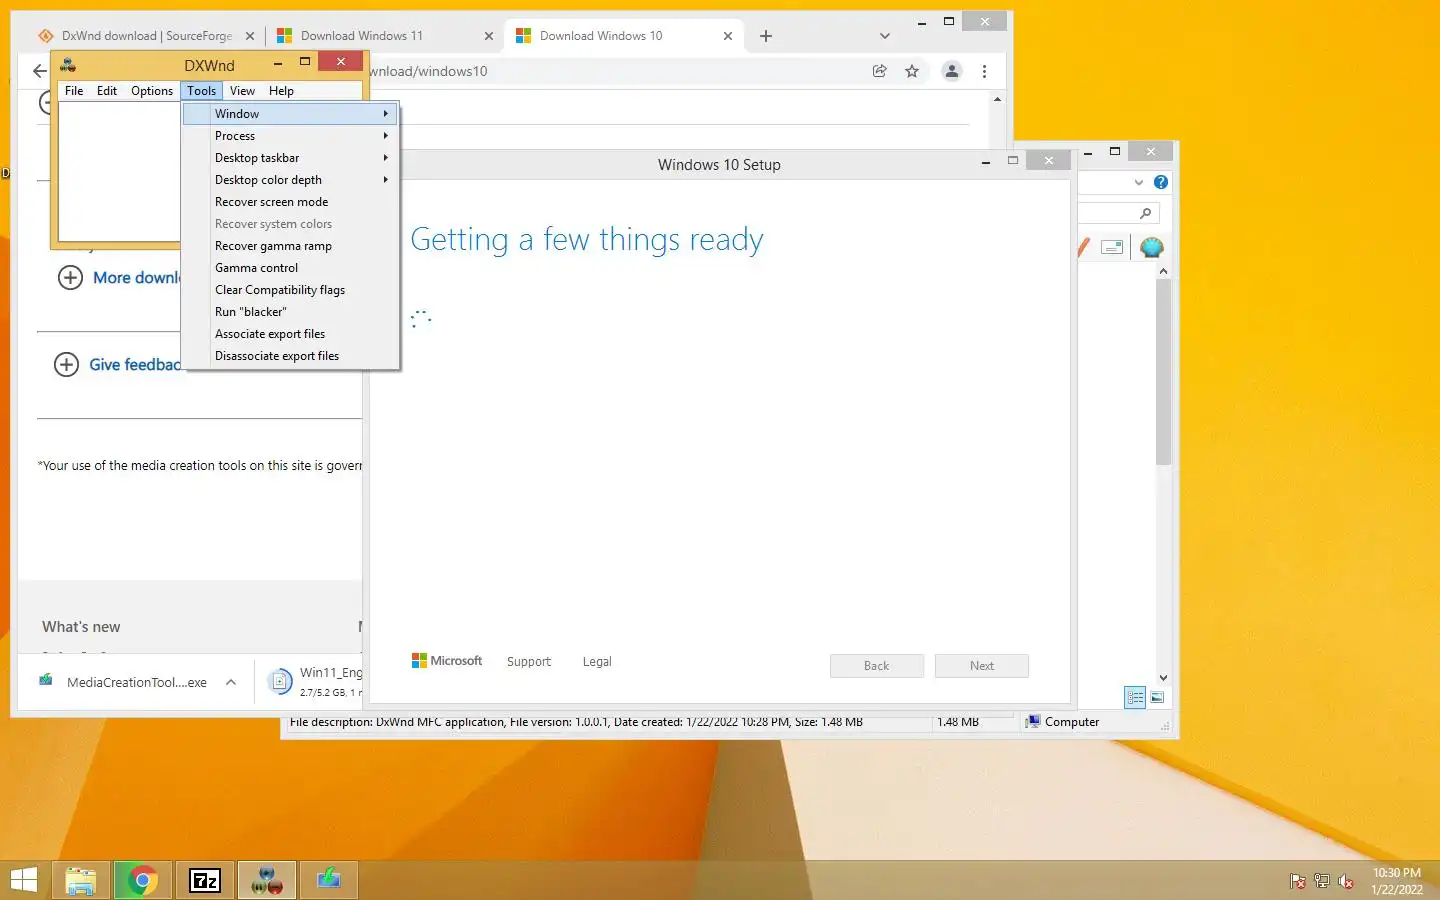
Task: Click the Chrome address bar URL
Action: click(428, 71)
